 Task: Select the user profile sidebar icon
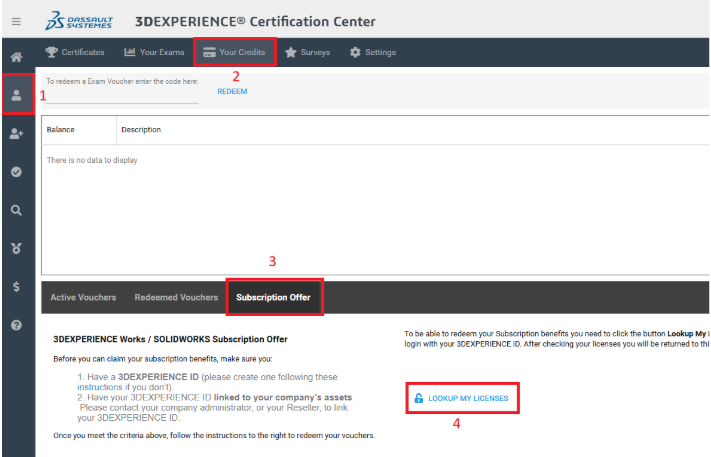pyautogui.click(x=17, y=95)
